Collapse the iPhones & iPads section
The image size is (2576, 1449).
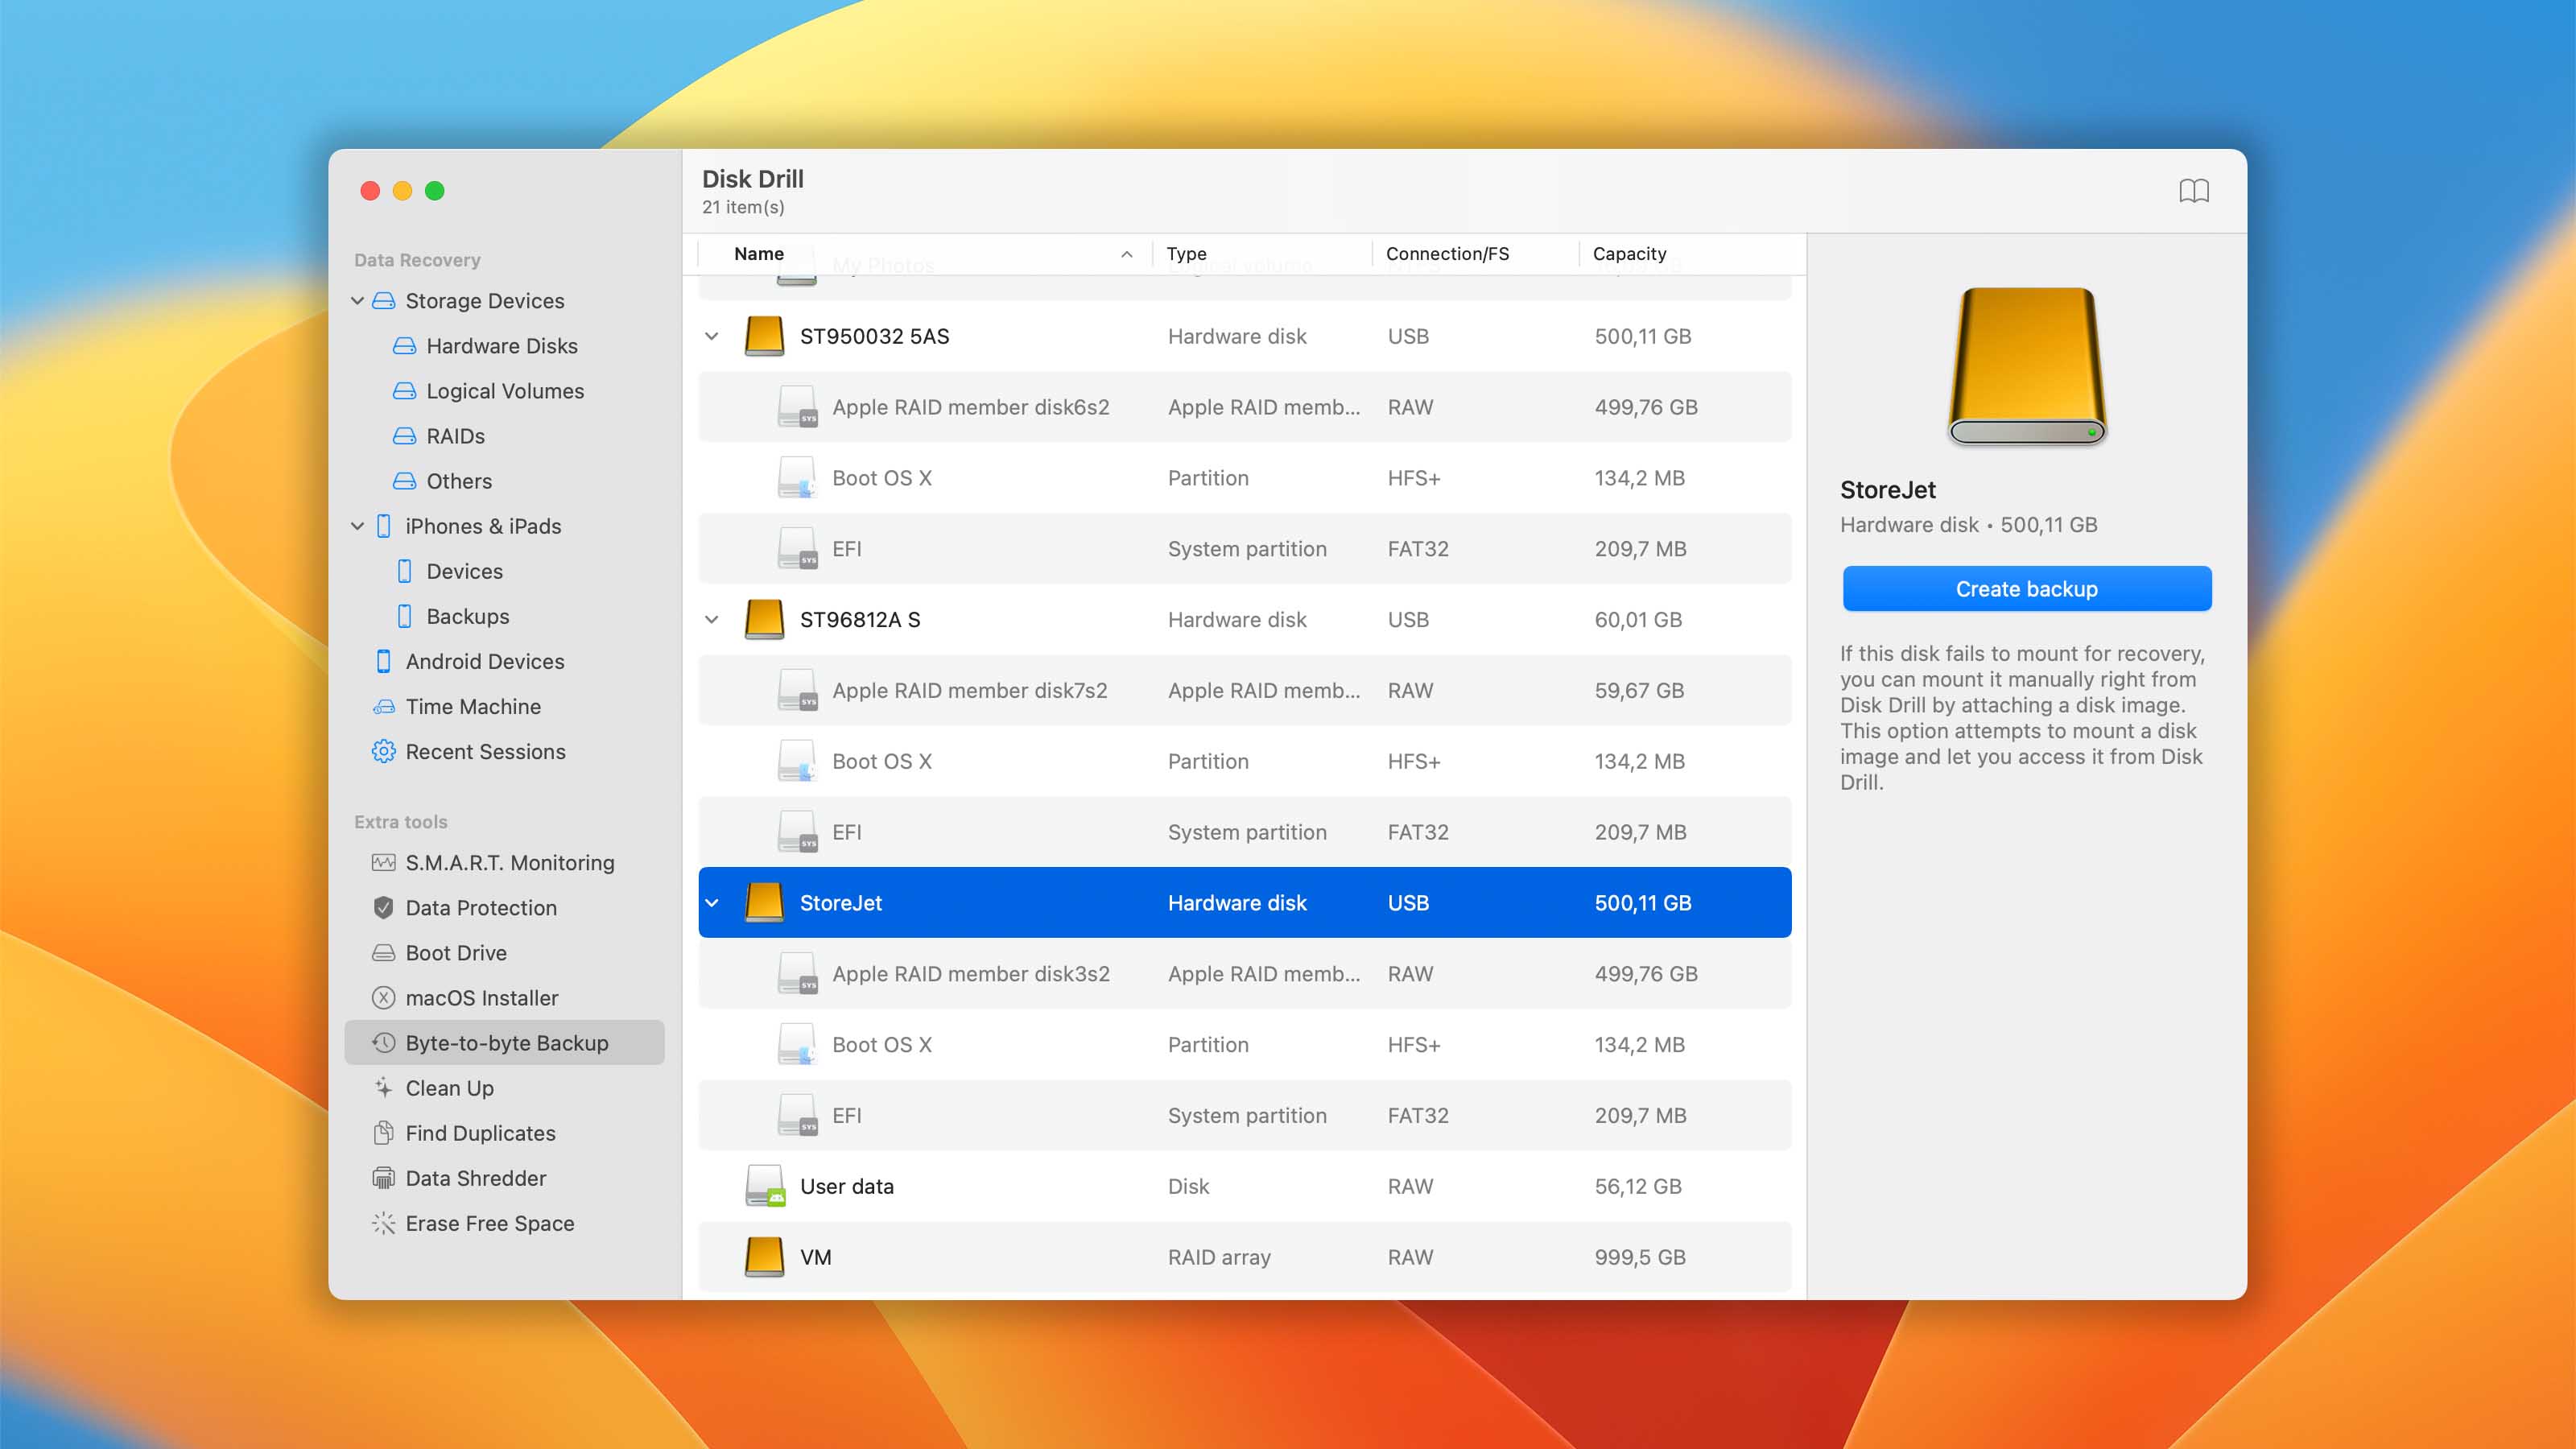coord(357,526)
